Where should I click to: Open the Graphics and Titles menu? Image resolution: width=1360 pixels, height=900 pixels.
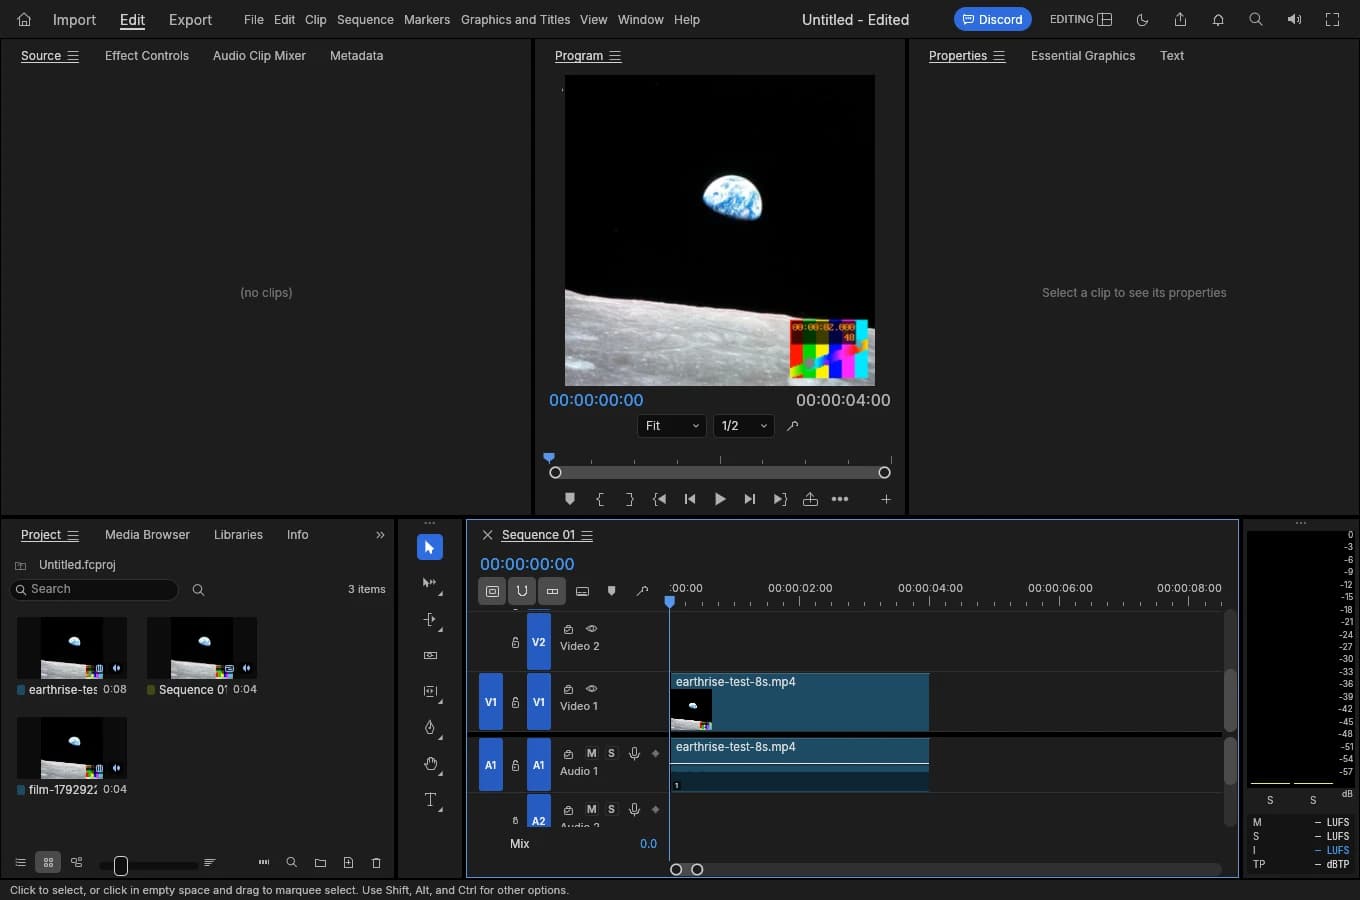click(515, 20)
